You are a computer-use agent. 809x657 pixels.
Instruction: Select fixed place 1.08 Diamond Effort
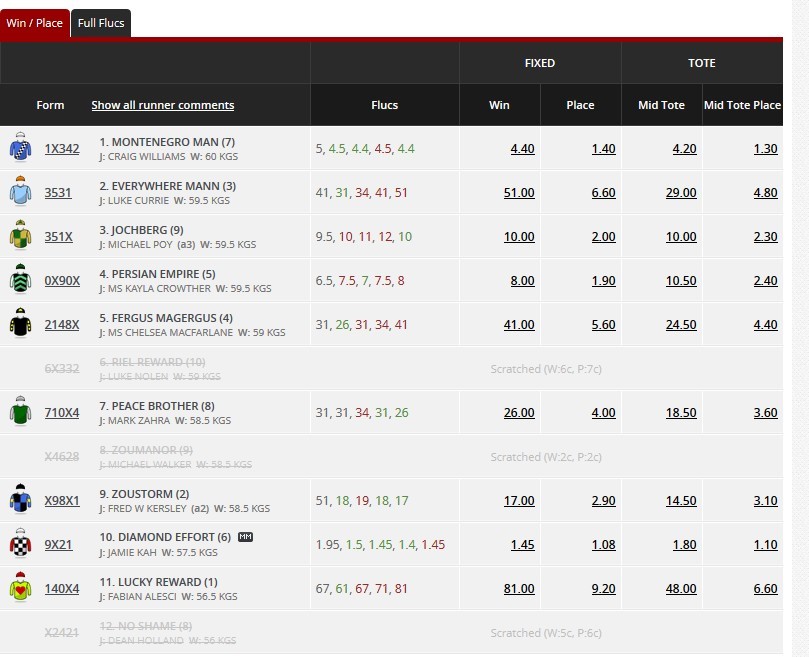(x=603, y=544)
